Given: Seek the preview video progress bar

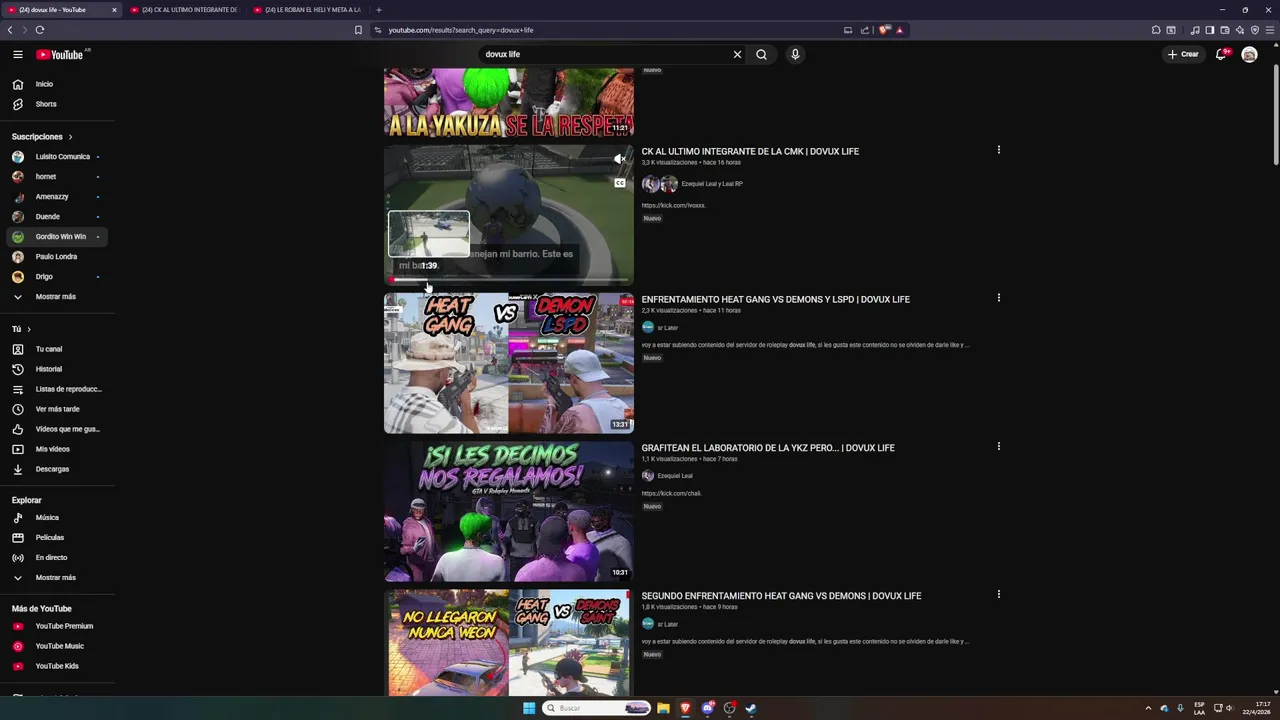Looking at the screenshot, I should click(509, 281).
